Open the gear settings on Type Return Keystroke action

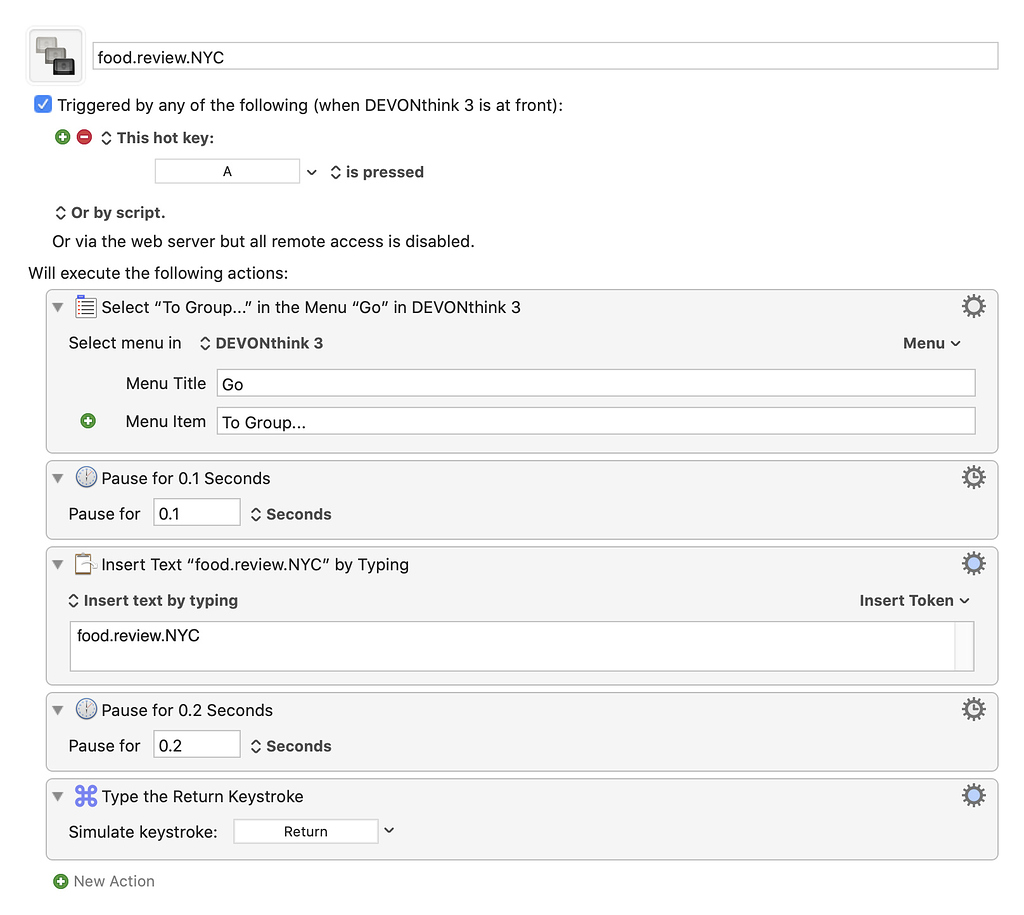pos(973,795)
